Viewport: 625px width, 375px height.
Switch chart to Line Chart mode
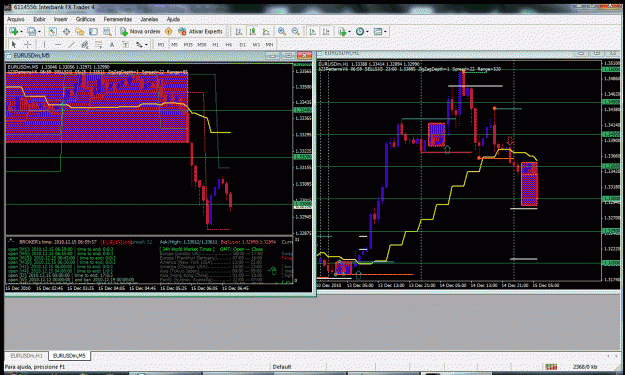(266, 31)
